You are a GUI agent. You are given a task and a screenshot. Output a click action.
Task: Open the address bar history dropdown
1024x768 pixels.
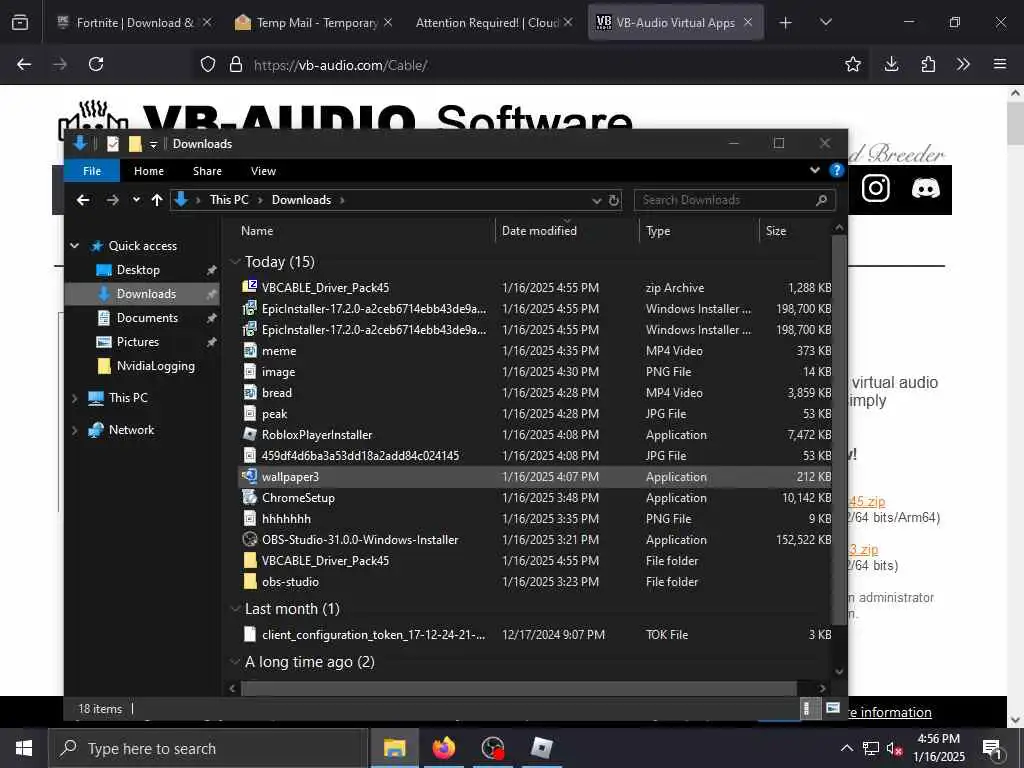(596, 200)
